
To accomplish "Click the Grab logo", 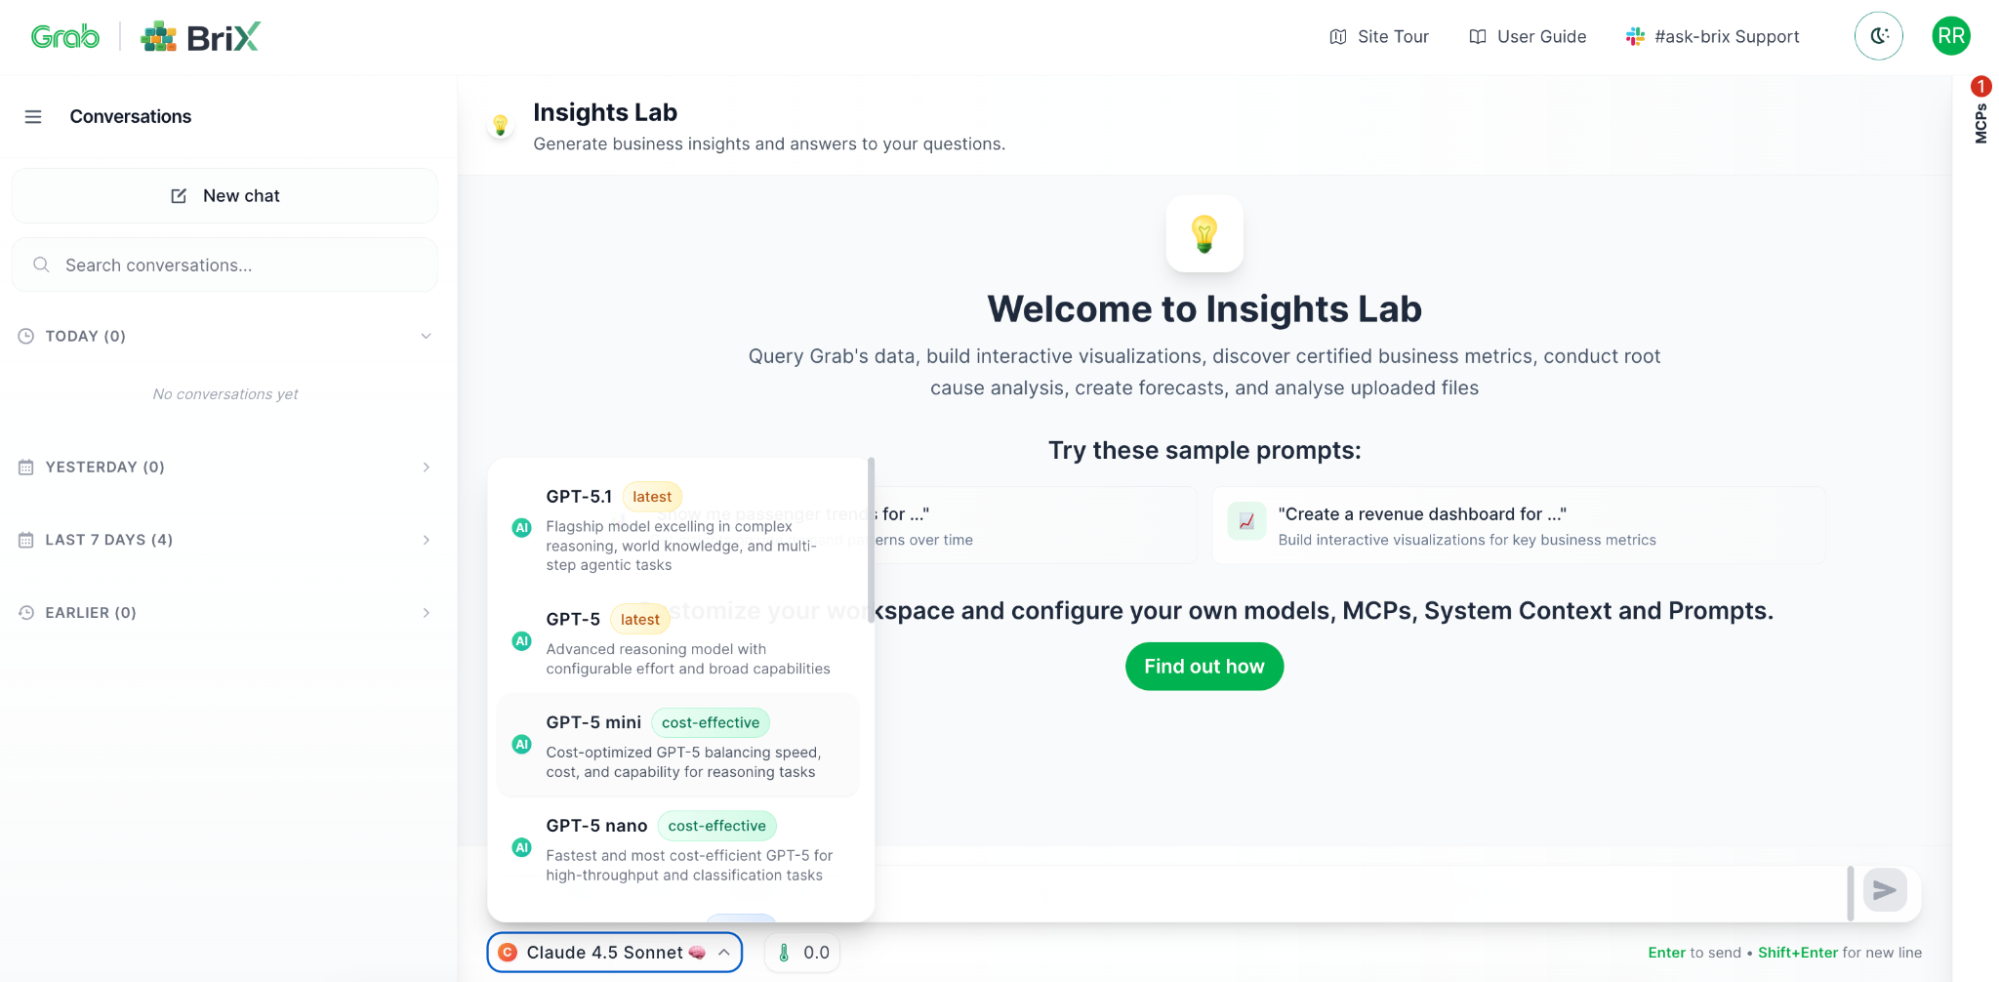I will coord(65,37).
